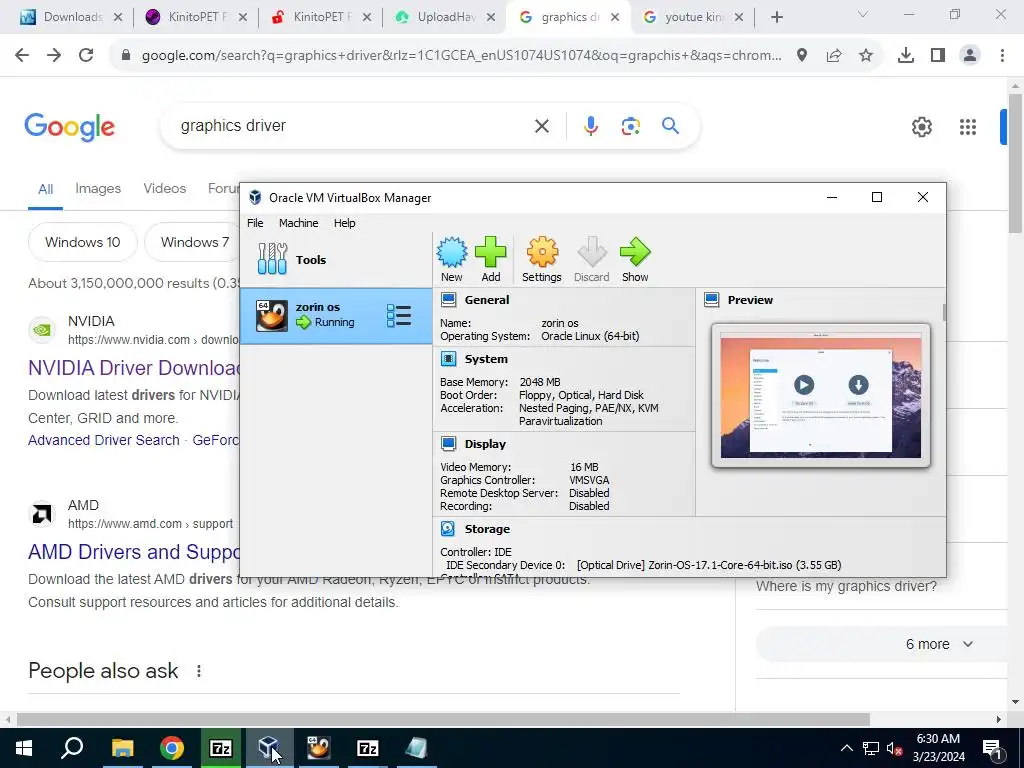Open the VirtualBox File menu

point(255,223)
